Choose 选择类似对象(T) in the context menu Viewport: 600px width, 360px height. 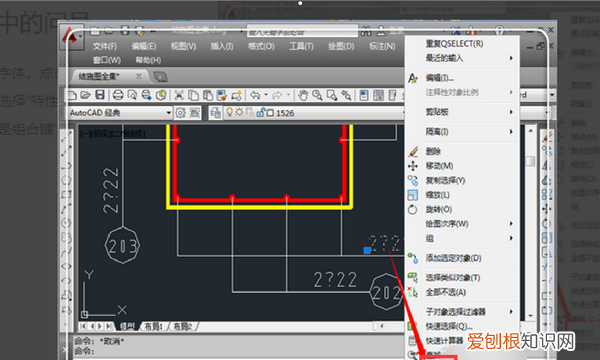[453, 278]
